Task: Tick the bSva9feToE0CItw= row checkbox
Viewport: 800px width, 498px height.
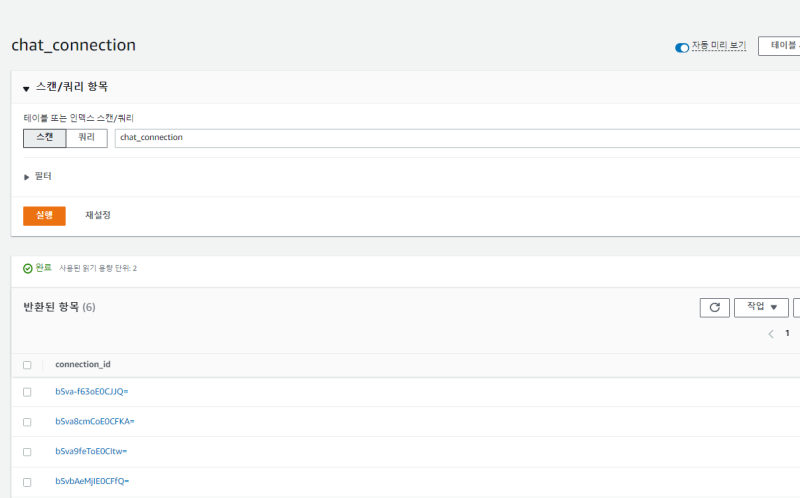Action: pyautogui.click(x=27, y=452)
